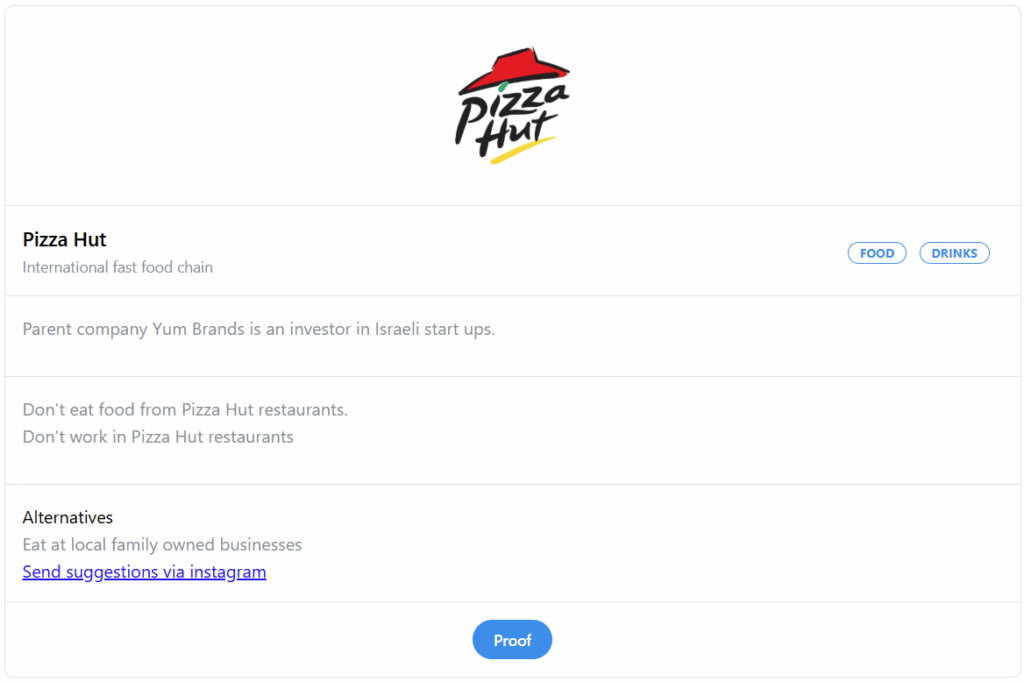This screenshot has height=682, width=1024.
Task: Select the FOOD category tag
Action: click(x=876, y=253)
